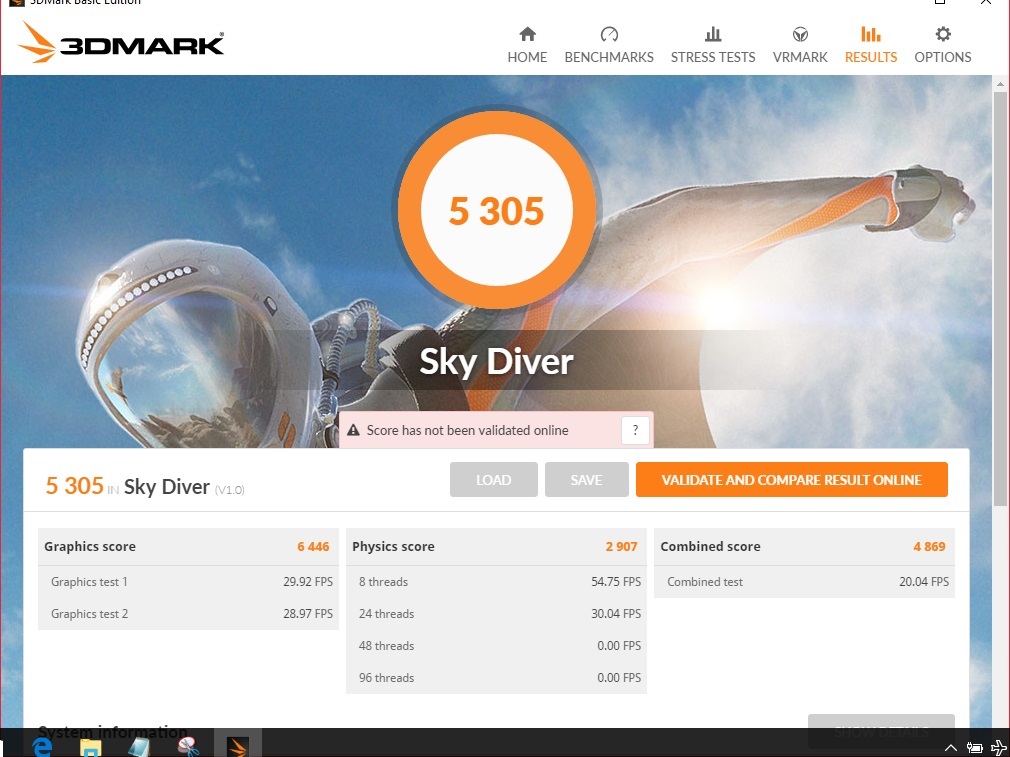Click the Graphics score heading
This screenshot has width=1010, height=757.
[x=90, y=547]
